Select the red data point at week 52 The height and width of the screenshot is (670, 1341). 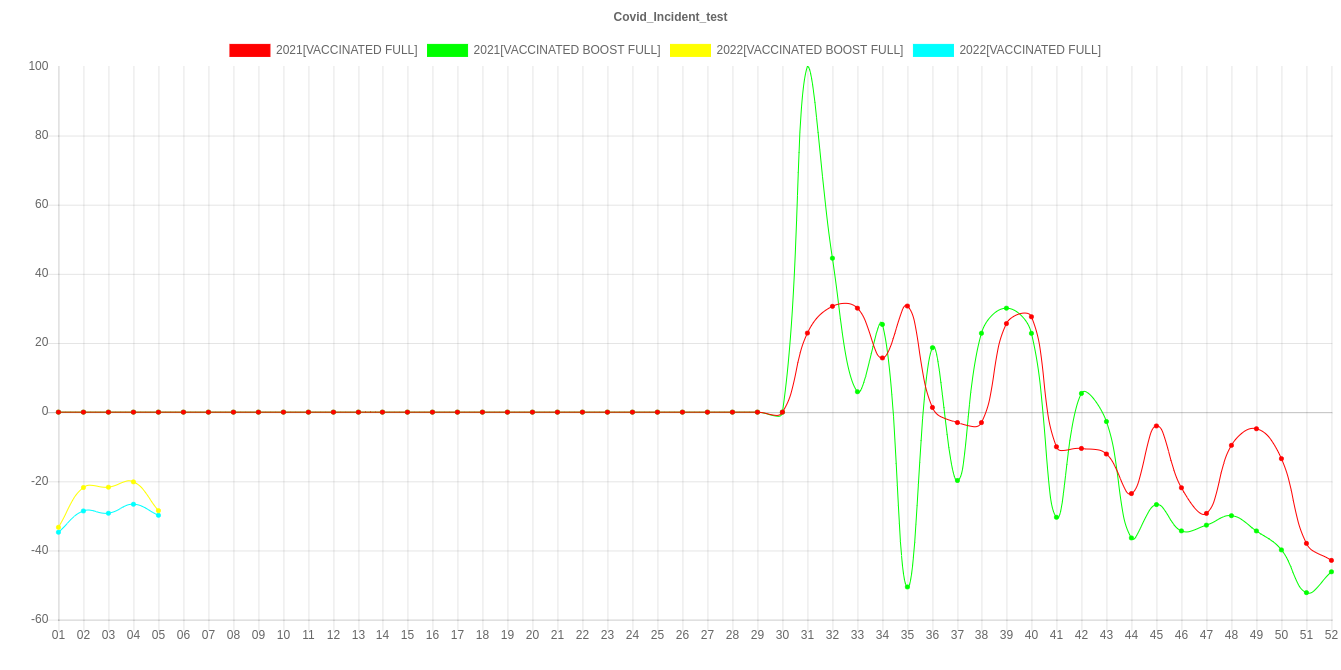click(x=1331, y=561)
